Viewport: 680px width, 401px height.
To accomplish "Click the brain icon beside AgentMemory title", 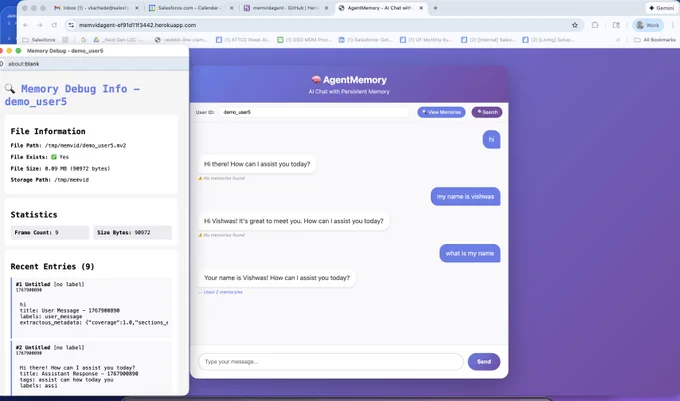I will [316, 80].
